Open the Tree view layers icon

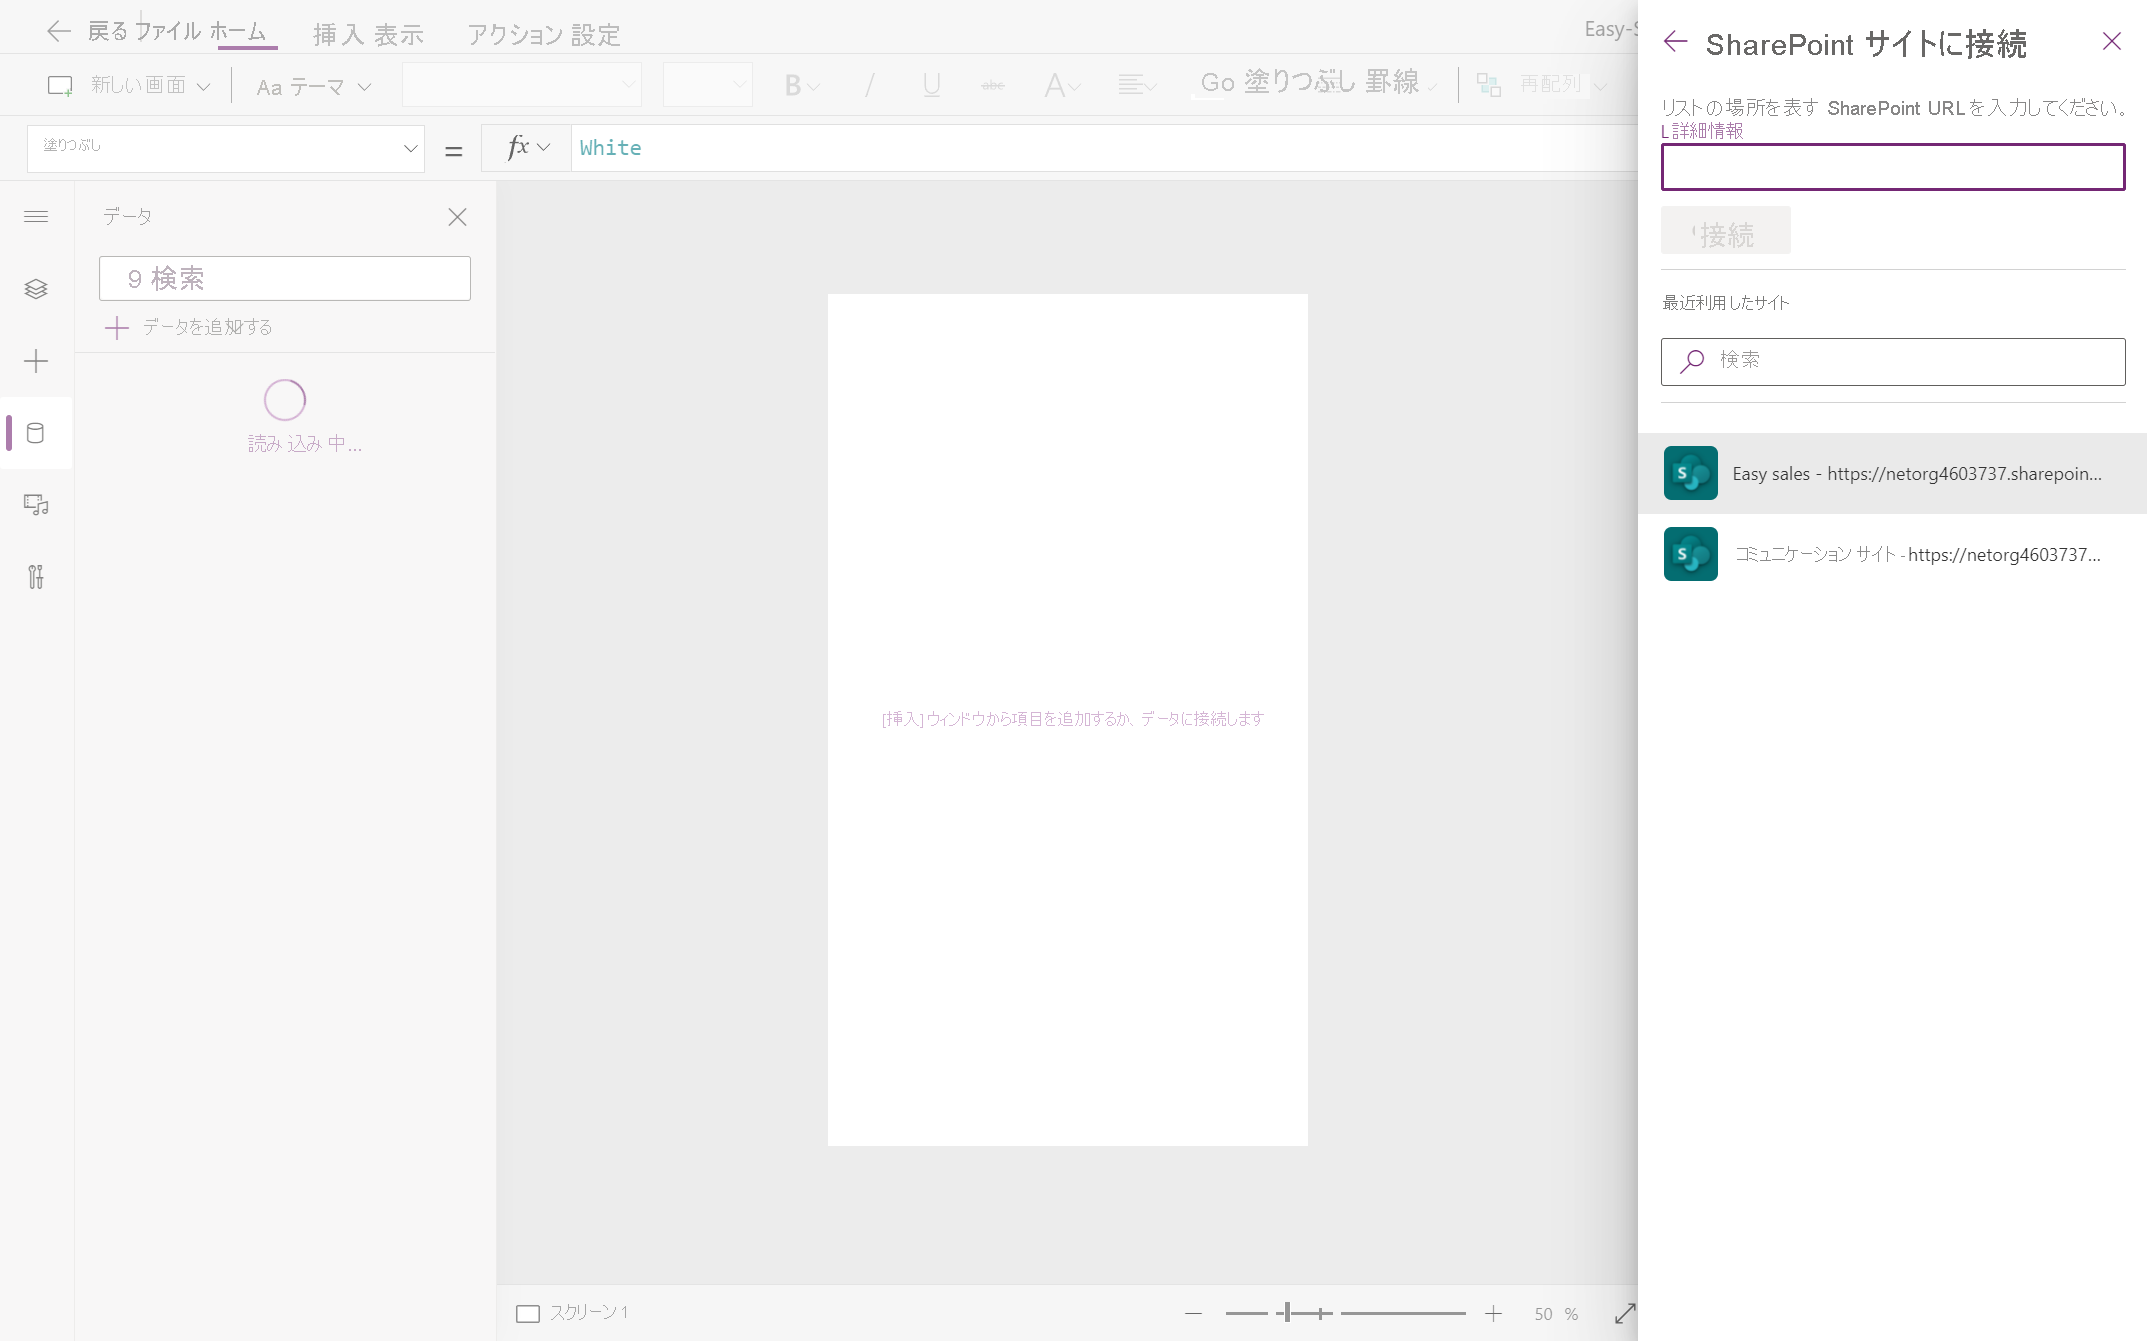coord(36,289)
